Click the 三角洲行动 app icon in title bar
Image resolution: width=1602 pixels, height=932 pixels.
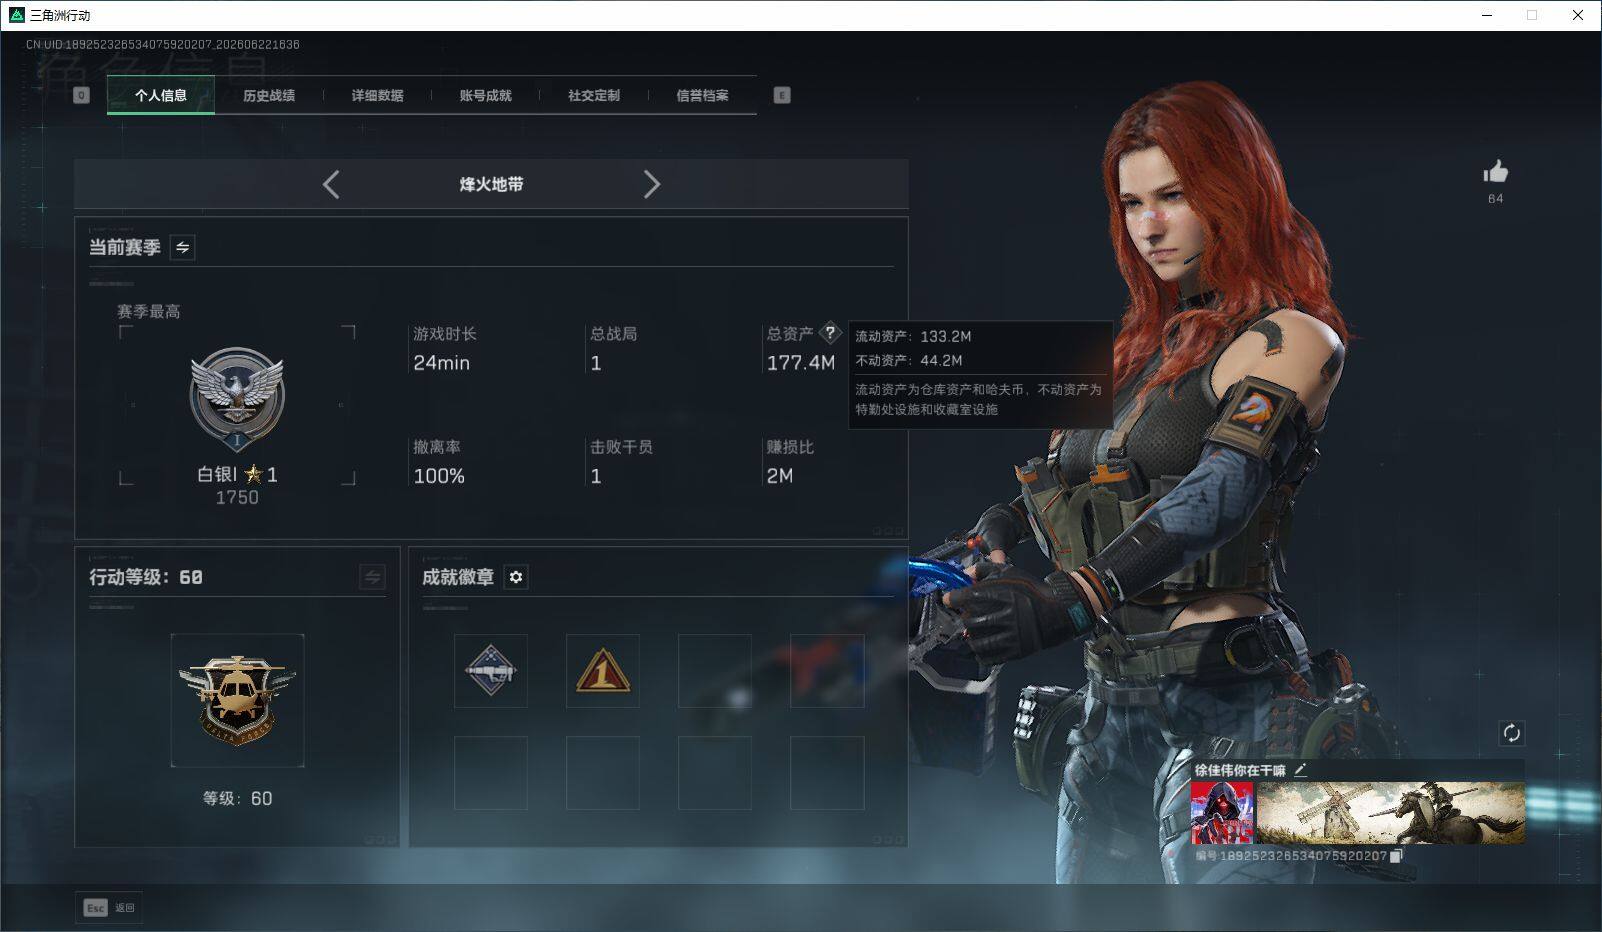16,15
